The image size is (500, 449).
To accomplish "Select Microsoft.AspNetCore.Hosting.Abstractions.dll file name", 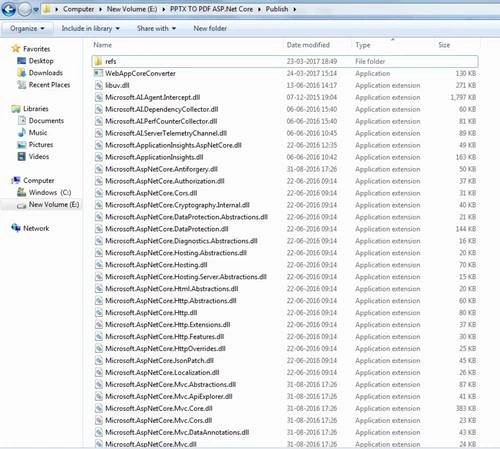I will click(176, 253).
